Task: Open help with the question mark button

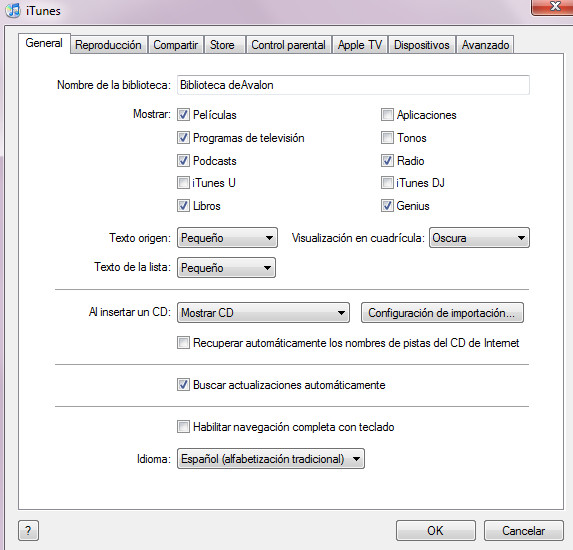Action: point(28,530)
